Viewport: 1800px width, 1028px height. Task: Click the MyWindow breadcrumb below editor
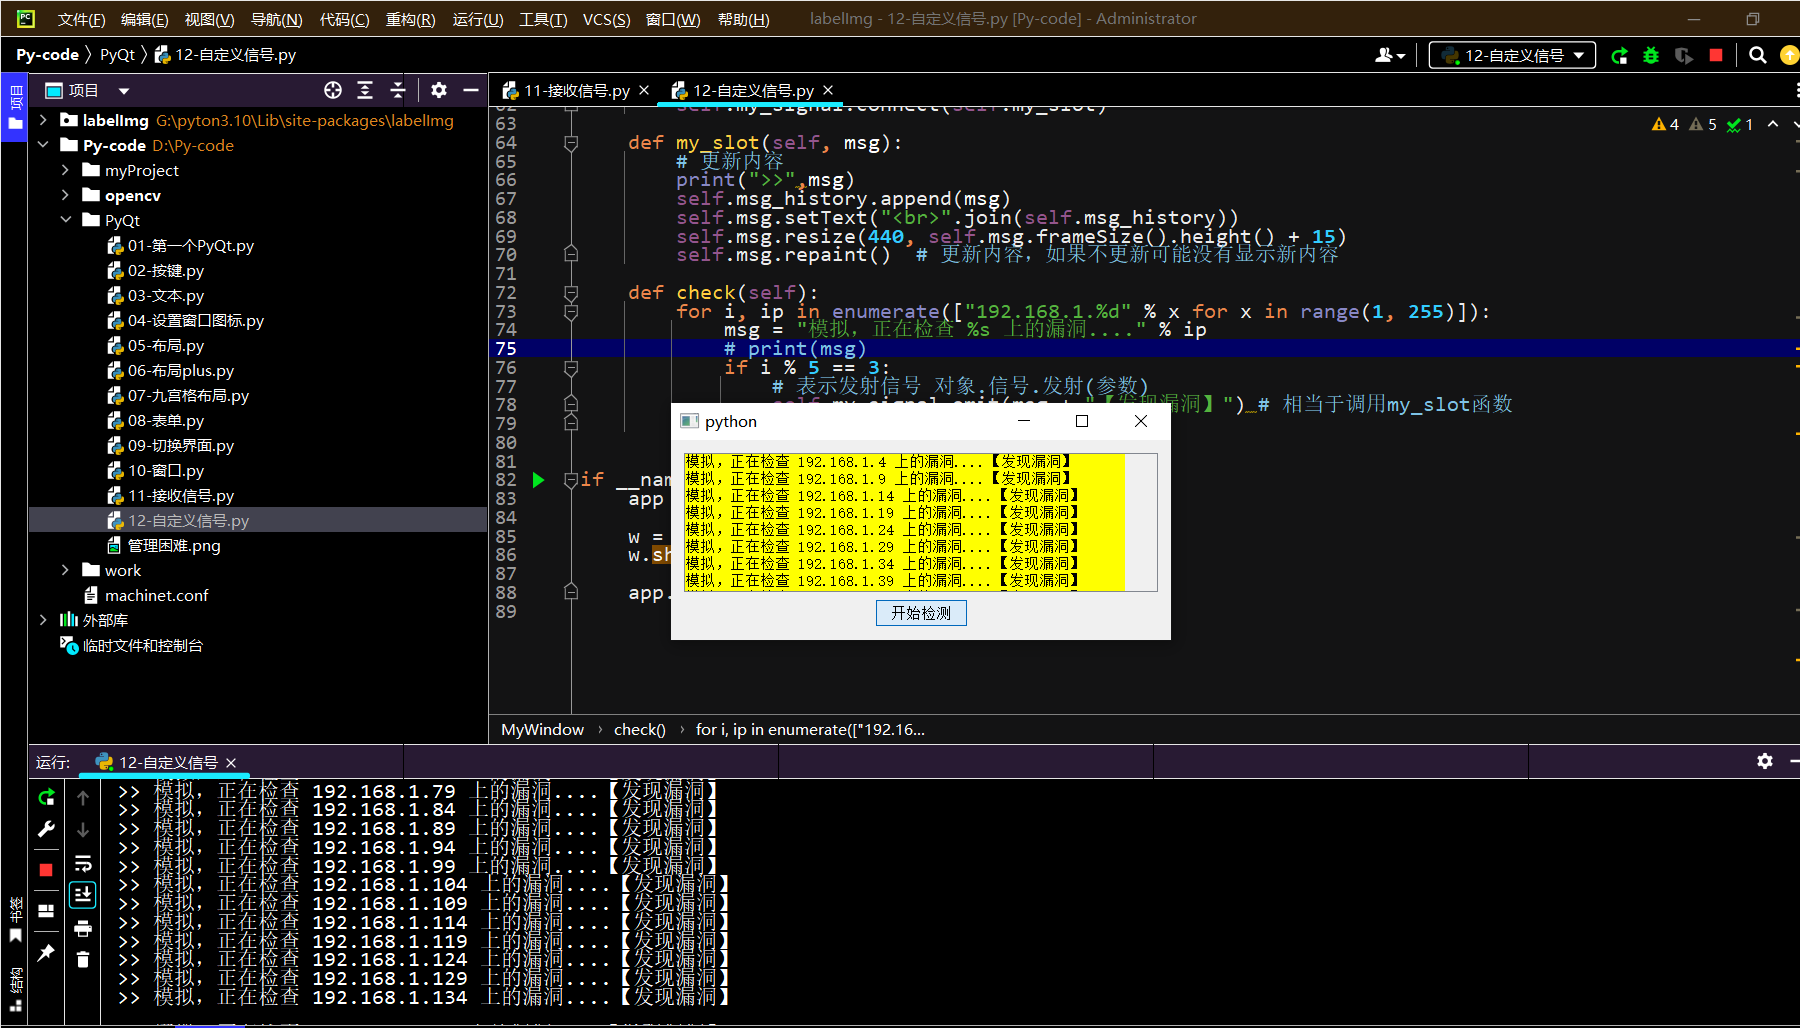[542, 730]
